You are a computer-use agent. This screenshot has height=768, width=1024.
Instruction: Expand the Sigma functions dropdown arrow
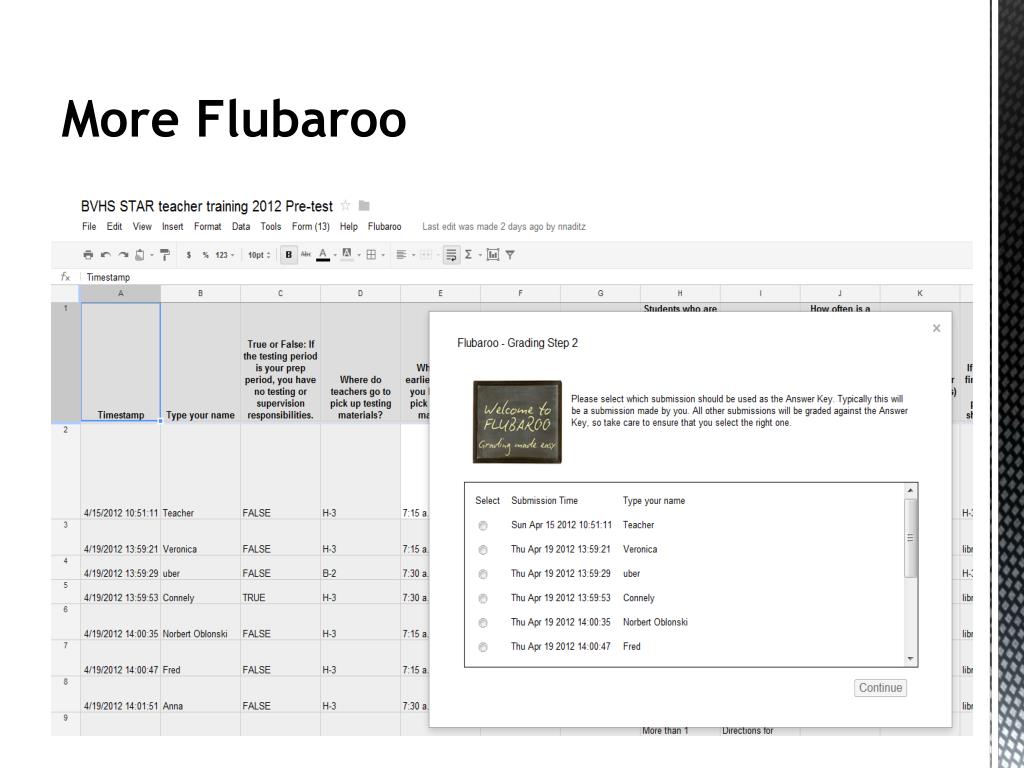click(x=480, y=255)
